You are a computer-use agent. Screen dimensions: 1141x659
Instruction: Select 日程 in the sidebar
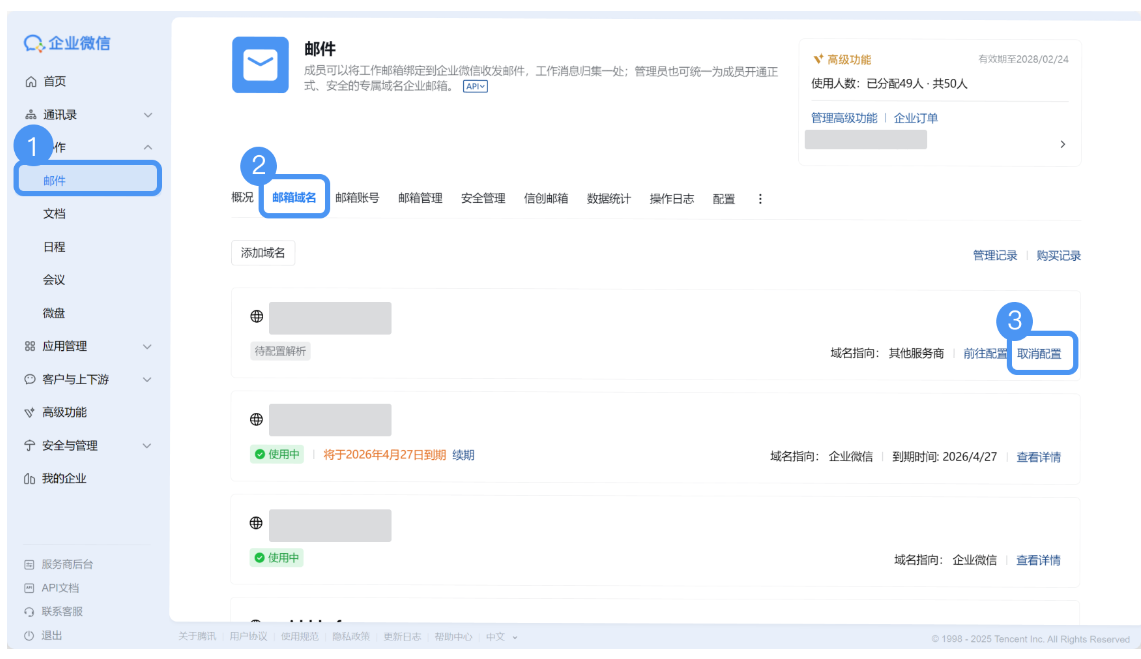point(53,246)
